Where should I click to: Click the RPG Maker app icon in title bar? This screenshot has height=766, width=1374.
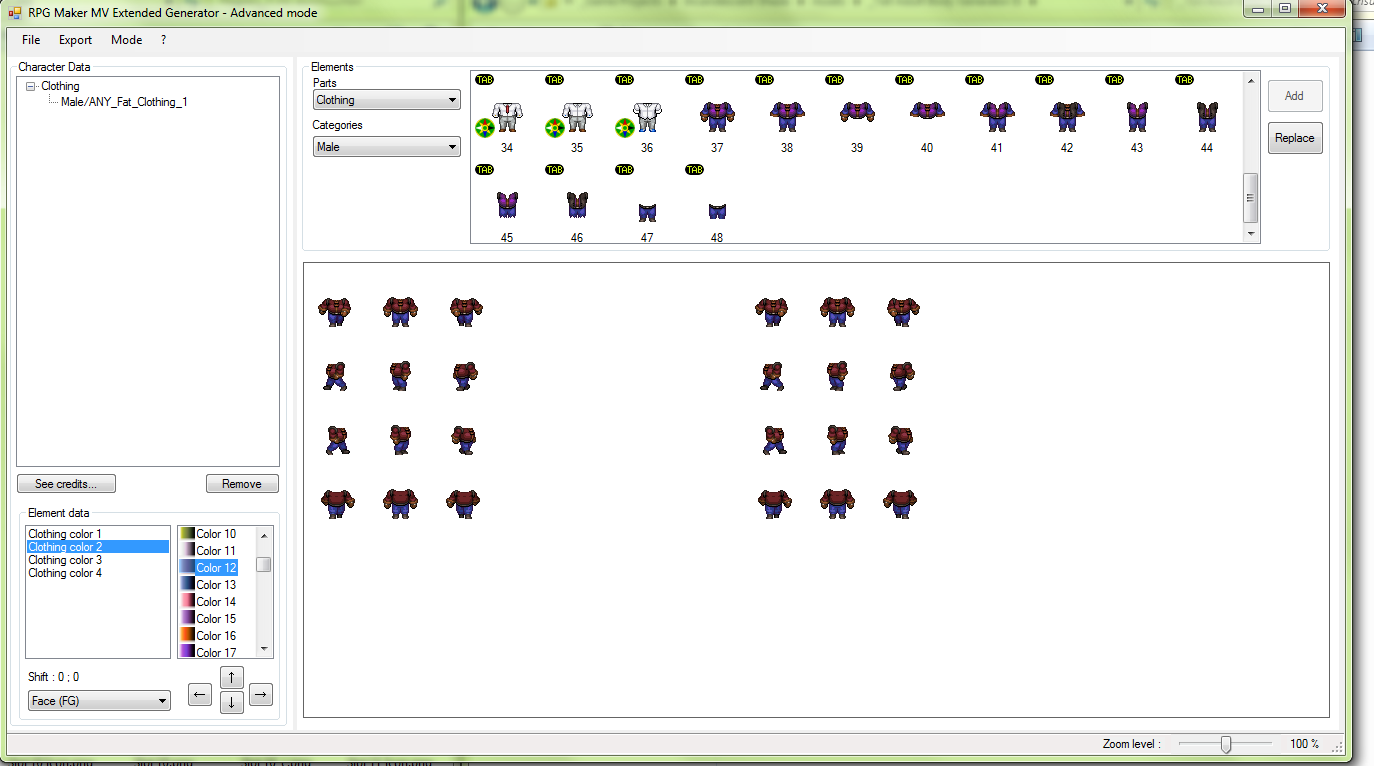pyautogui.click(x=16, y=13)
